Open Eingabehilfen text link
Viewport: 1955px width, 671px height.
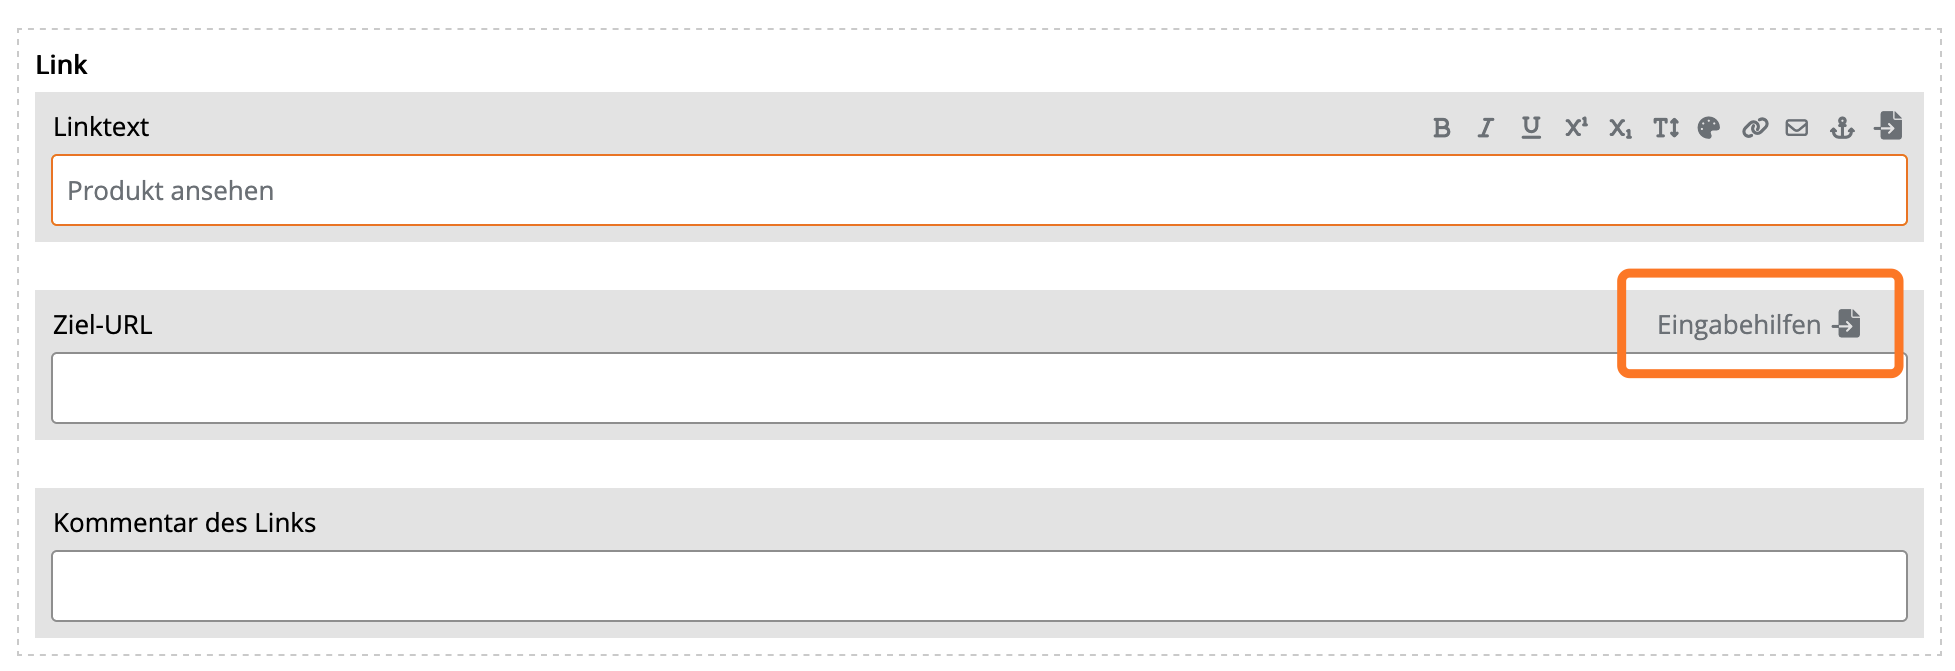(x=1738, y=325)
